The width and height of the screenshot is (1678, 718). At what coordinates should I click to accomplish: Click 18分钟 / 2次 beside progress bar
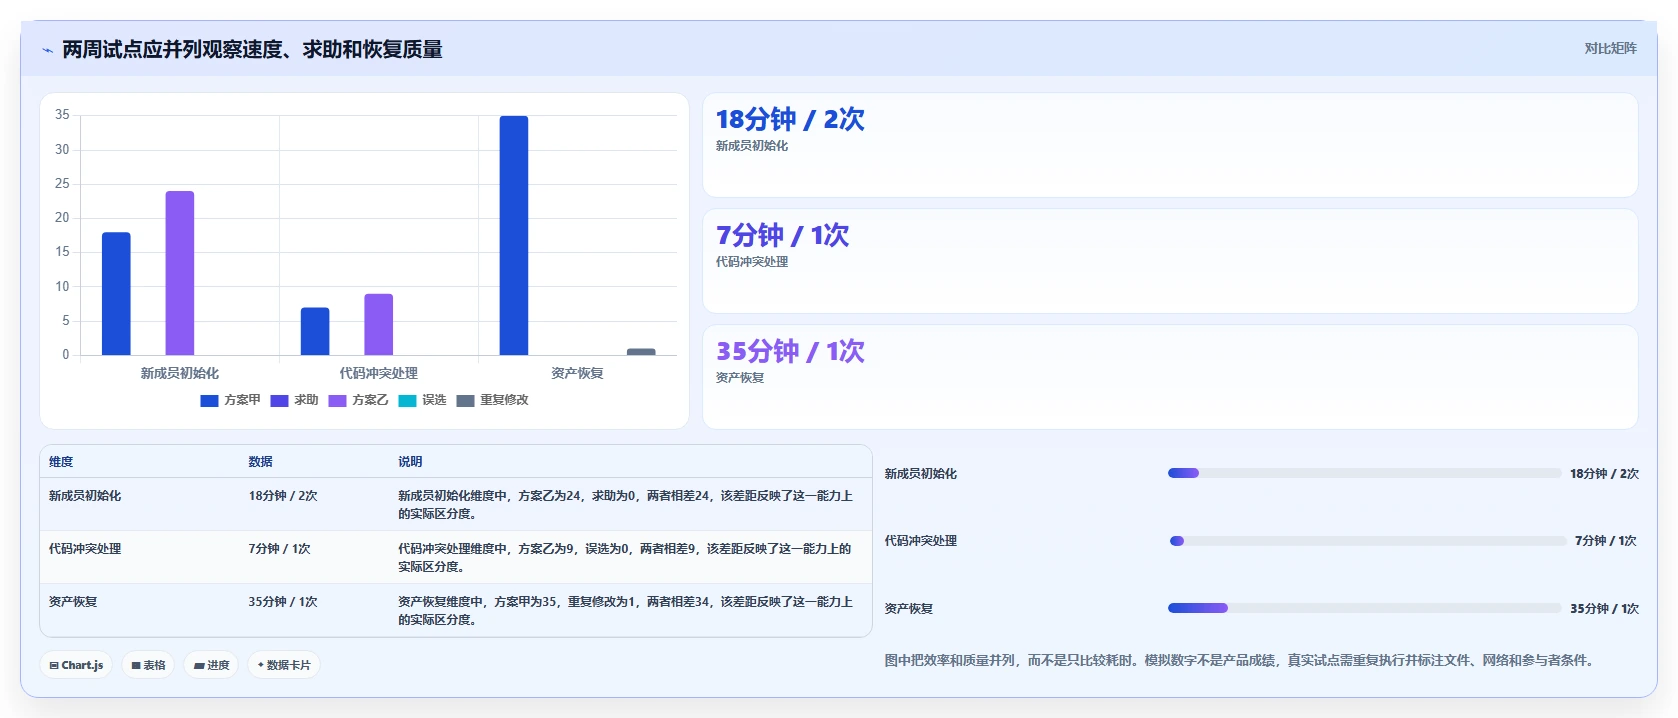click(1604, 474)
